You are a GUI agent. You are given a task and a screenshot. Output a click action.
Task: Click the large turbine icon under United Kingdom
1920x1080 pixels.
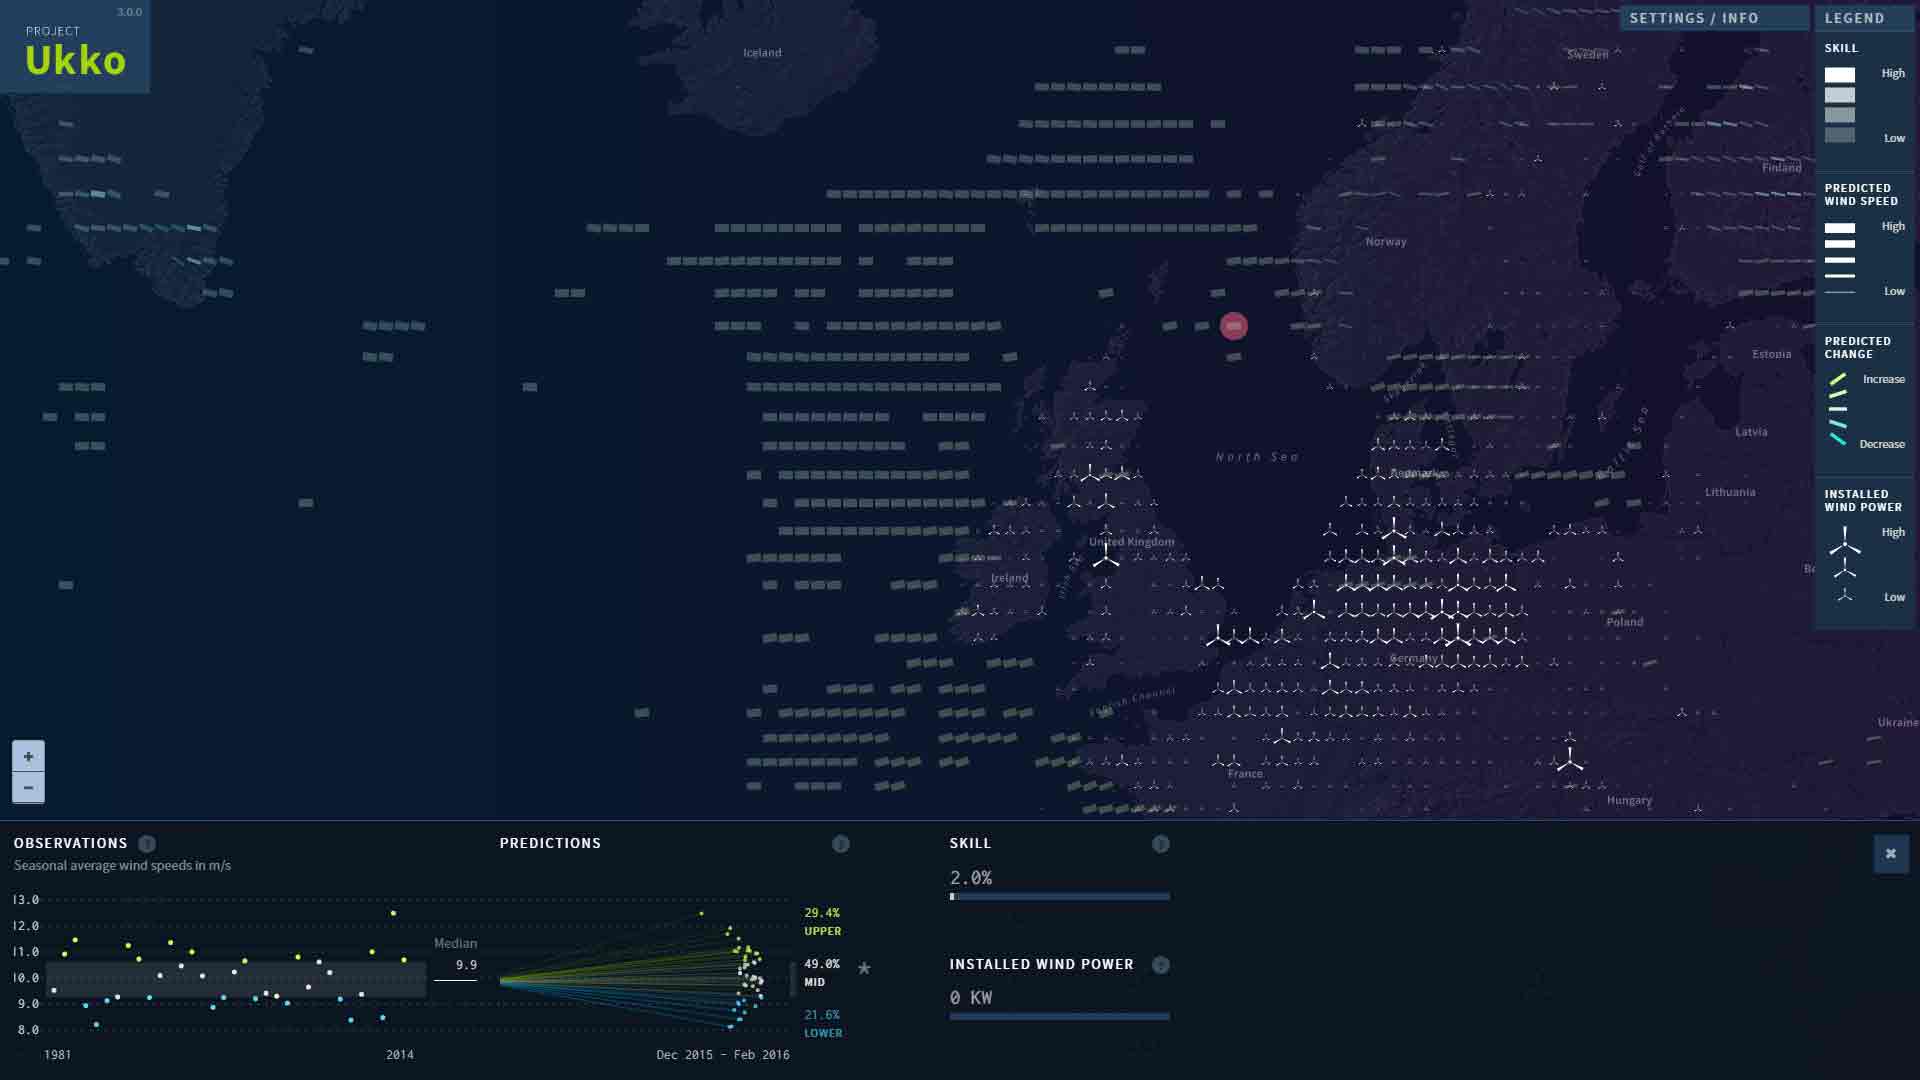point(1106,557)
